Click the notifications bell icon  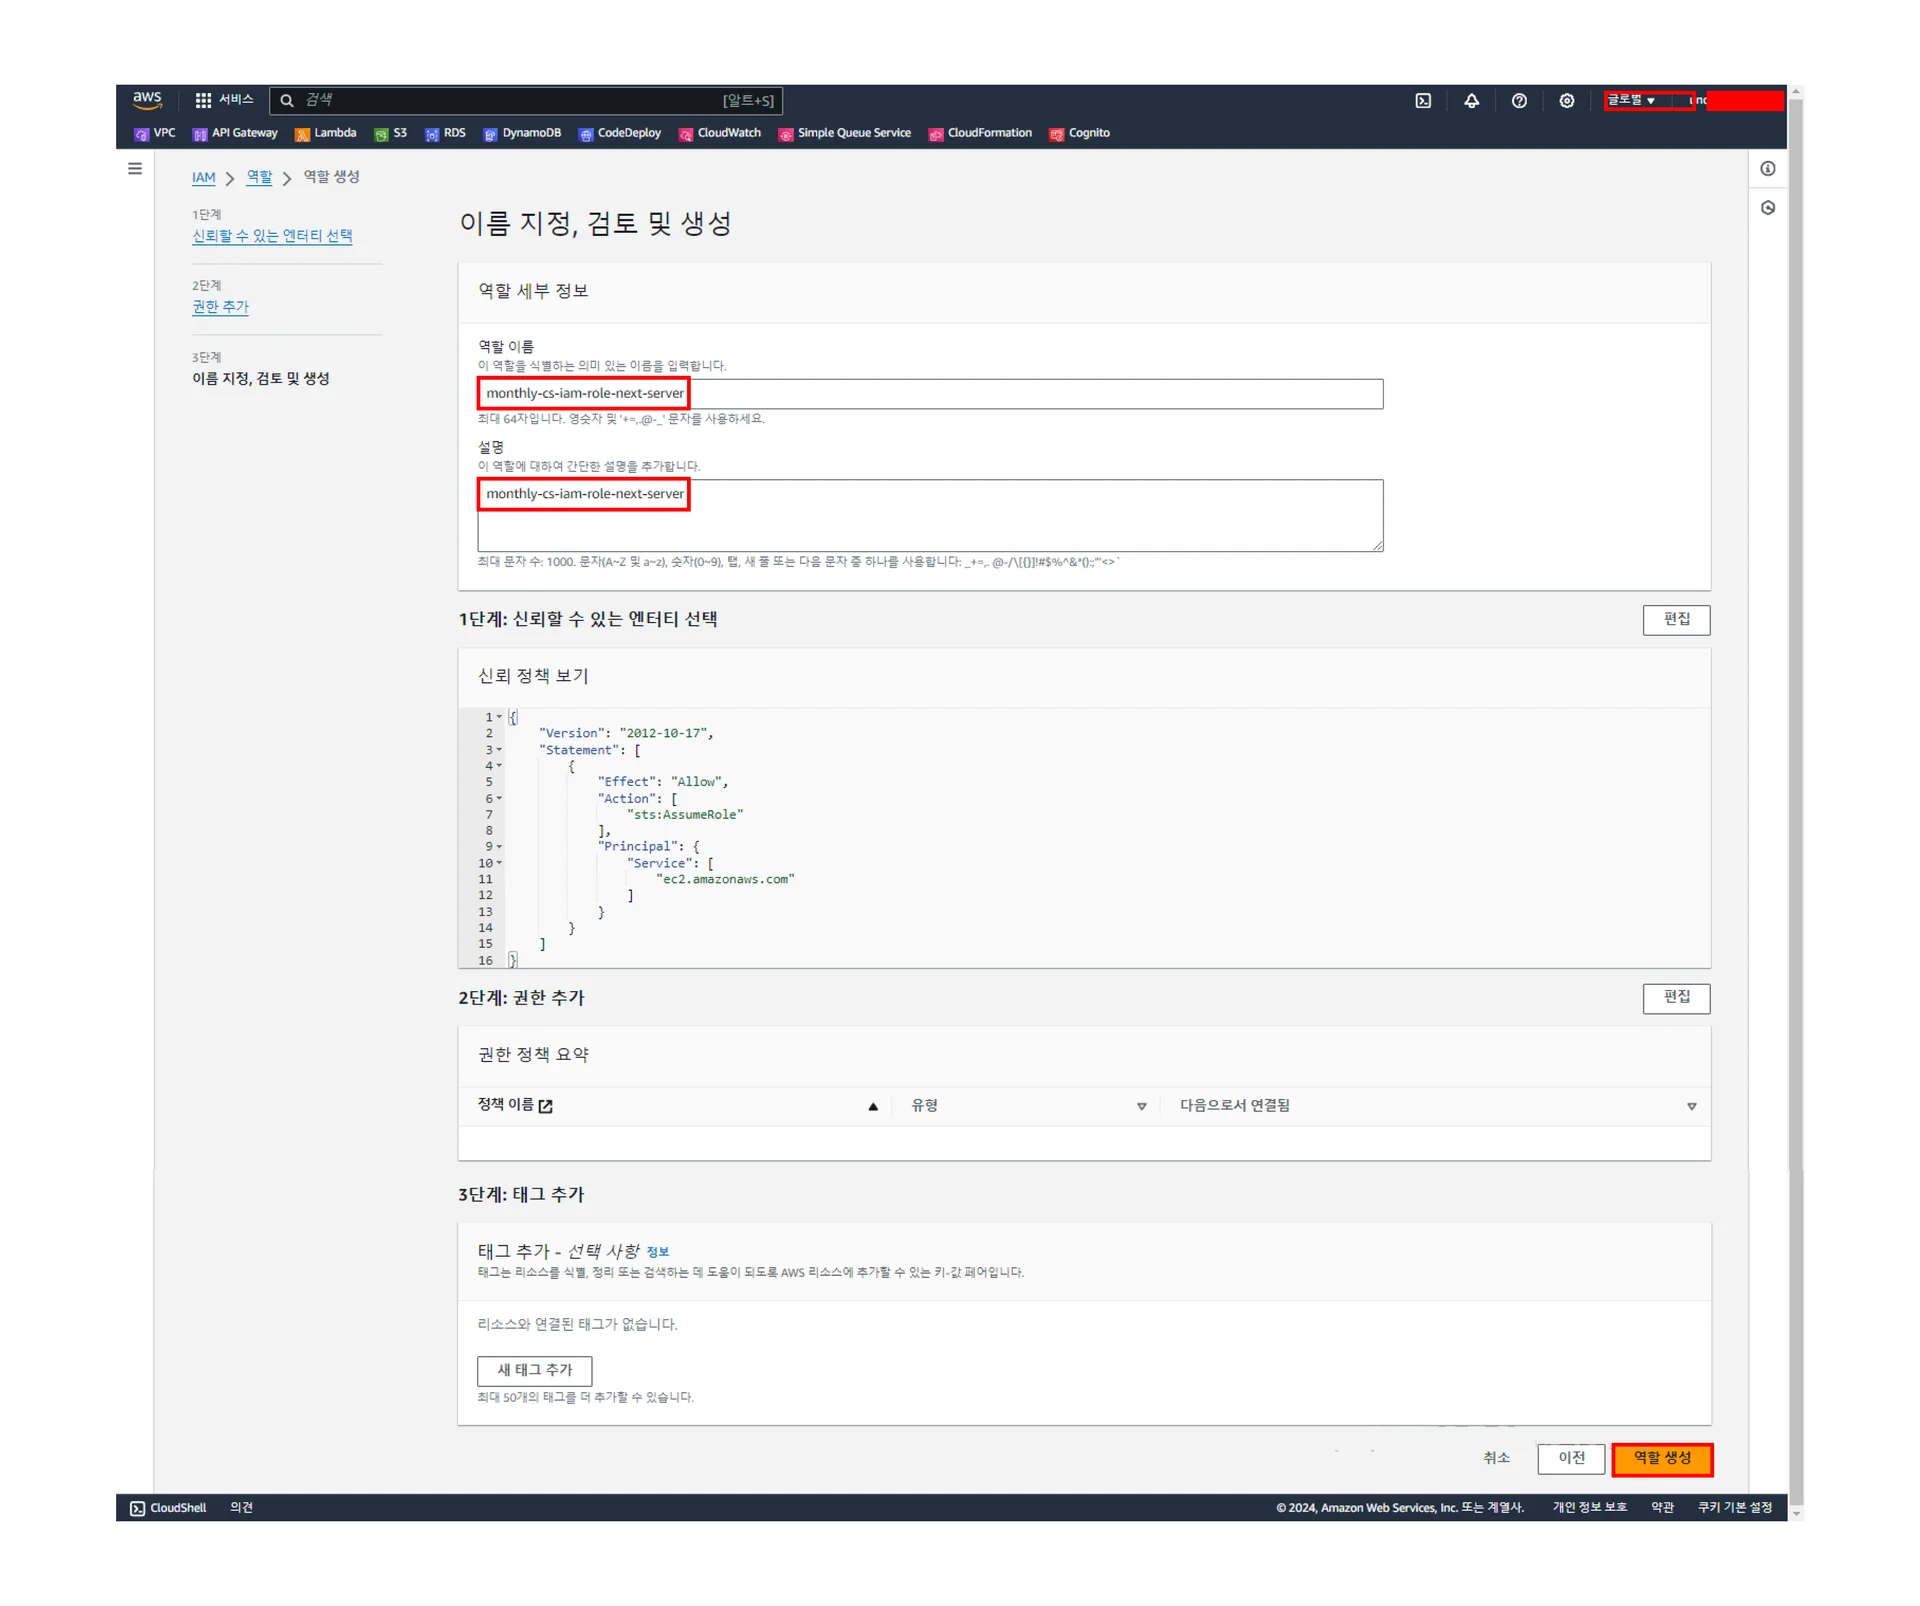(x=1471, y=101)
